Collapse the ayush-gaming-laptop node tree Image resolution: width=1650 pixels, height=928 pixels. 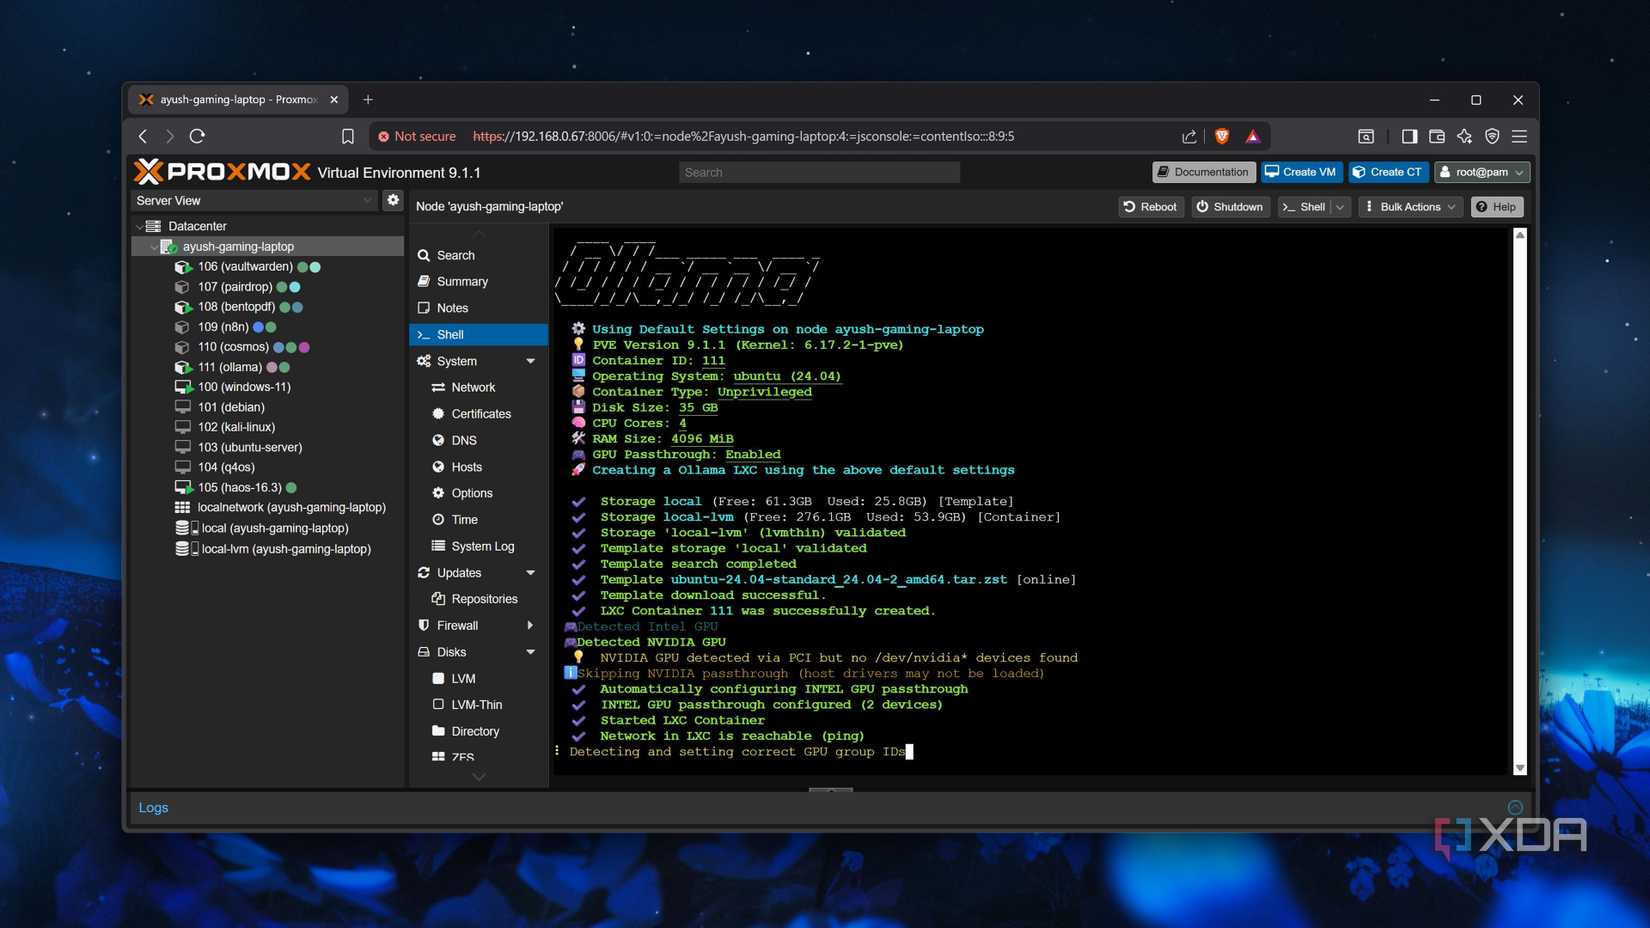[x=153, y=247]
